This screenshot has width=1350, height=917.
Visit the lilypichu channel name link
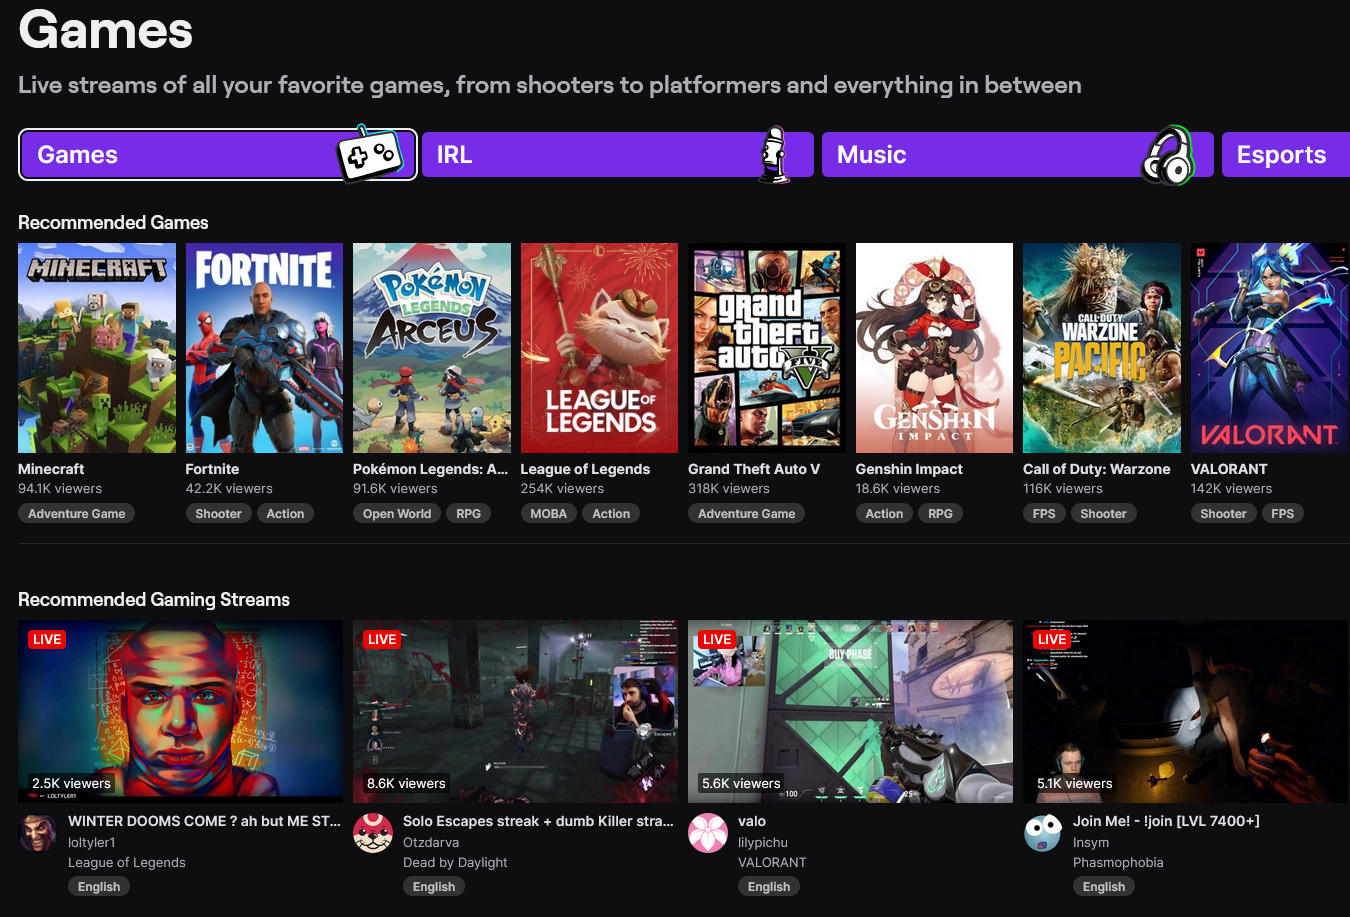763,843
